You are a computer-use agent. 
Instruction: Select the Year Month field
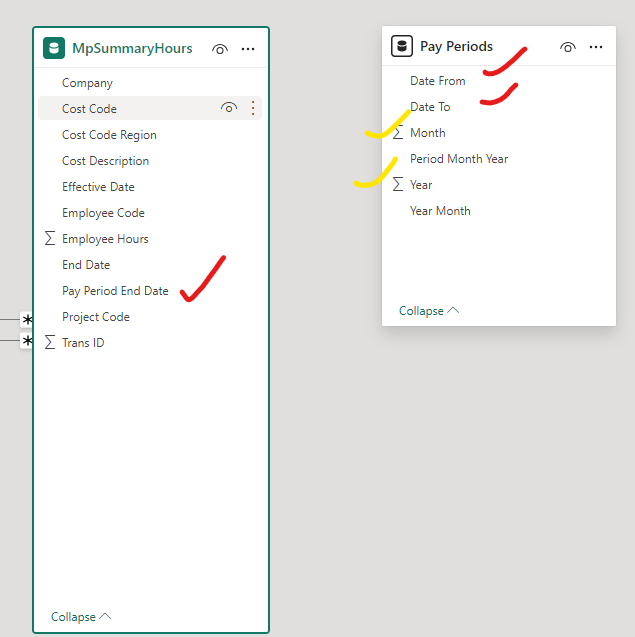440,211
